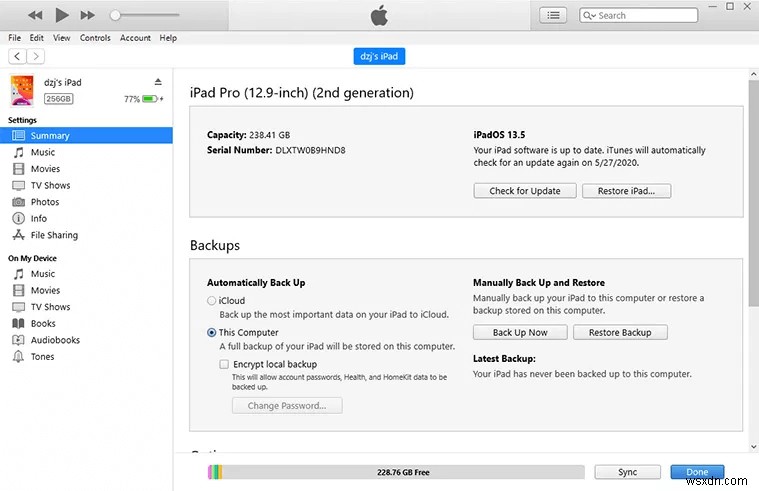Click the iPad device thumbnail

point(22,90)
